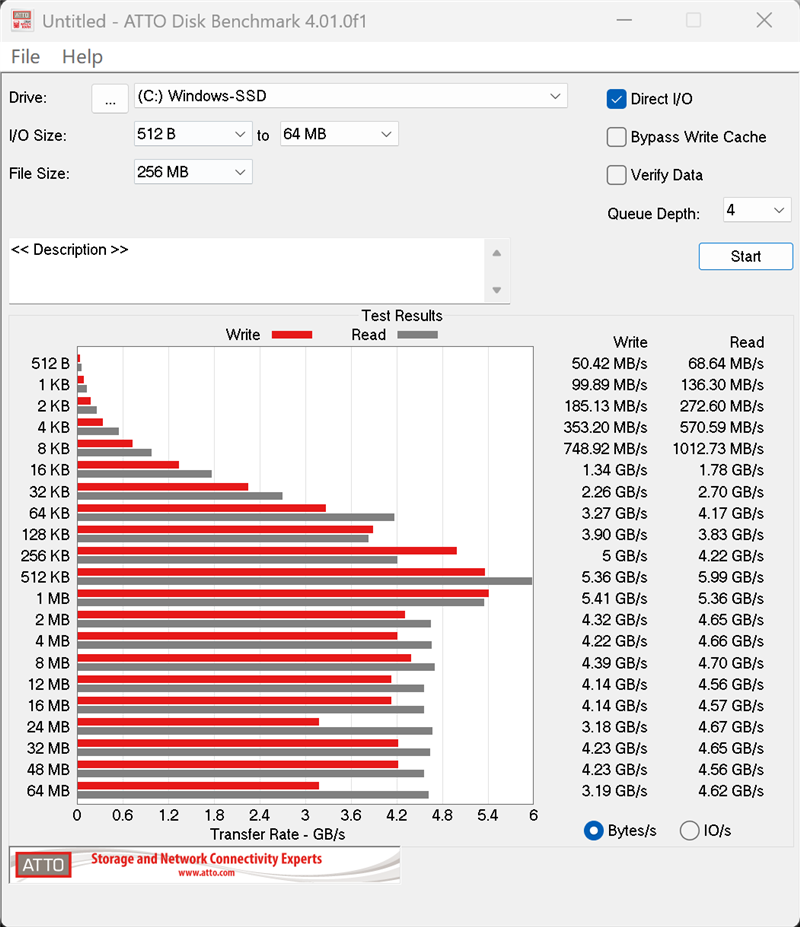
Task: Open the Help menu
Action: 82,57
